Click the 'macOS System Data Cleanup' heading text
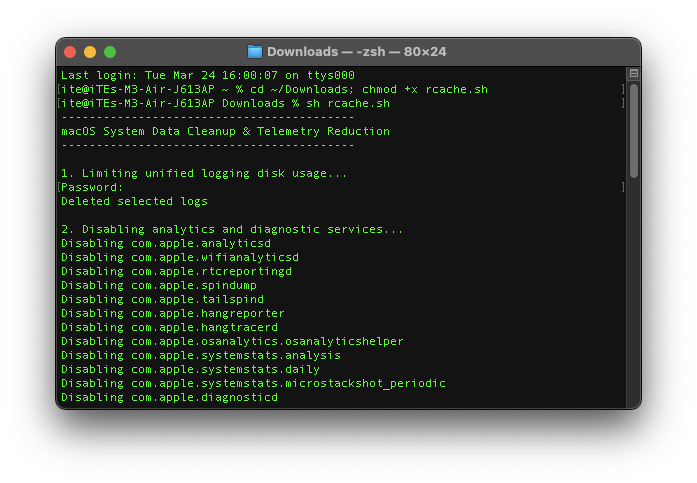The height and width of the screenshot is (483, 697). [225, 131]
